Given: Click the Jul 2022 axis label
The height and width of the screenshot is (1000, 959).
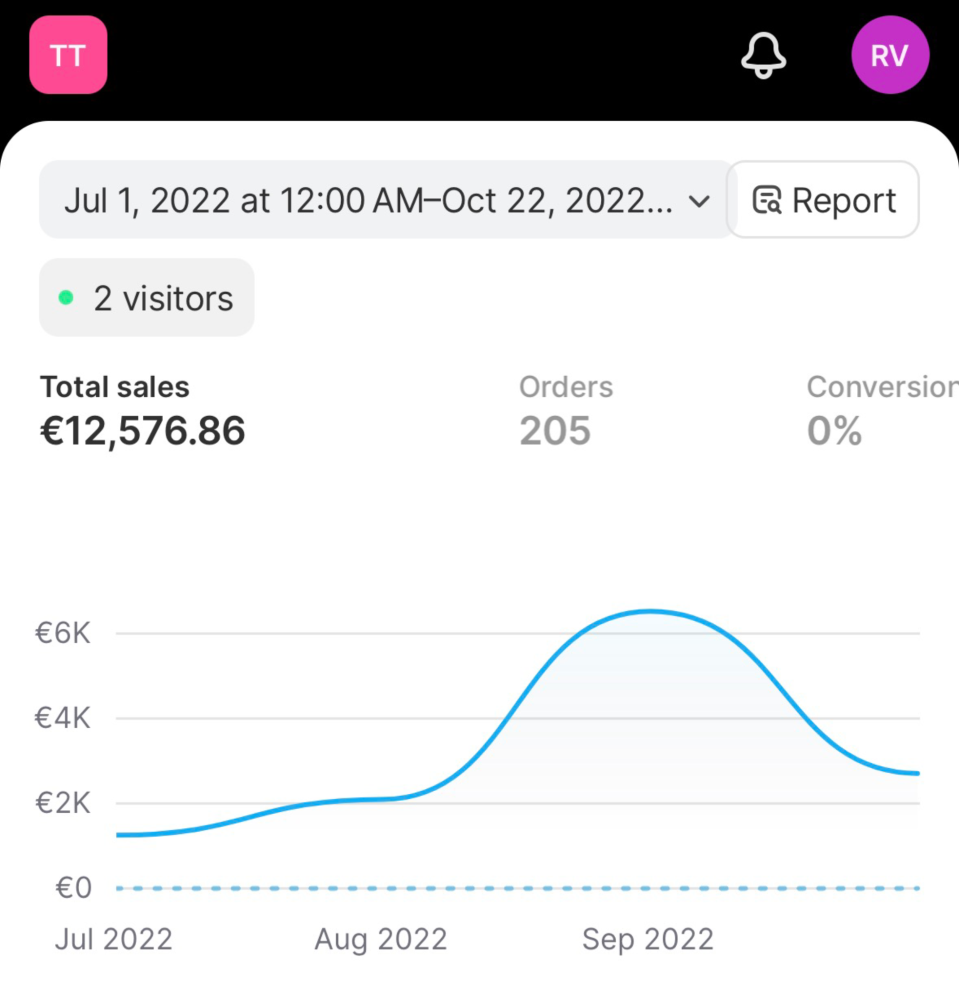Looking at the screenshot, I should point(113,939).
